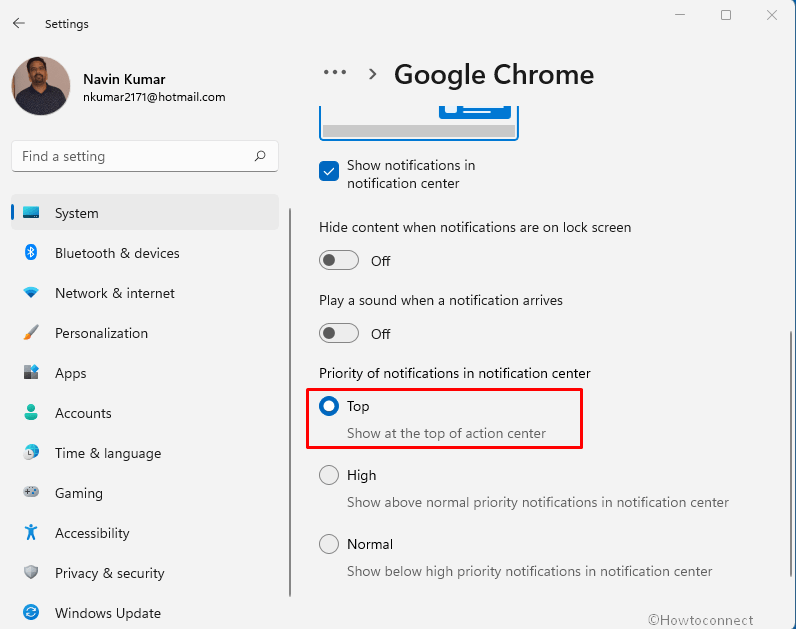Go to Privacy & security label
Screen dimensions: 796x629
110,573
